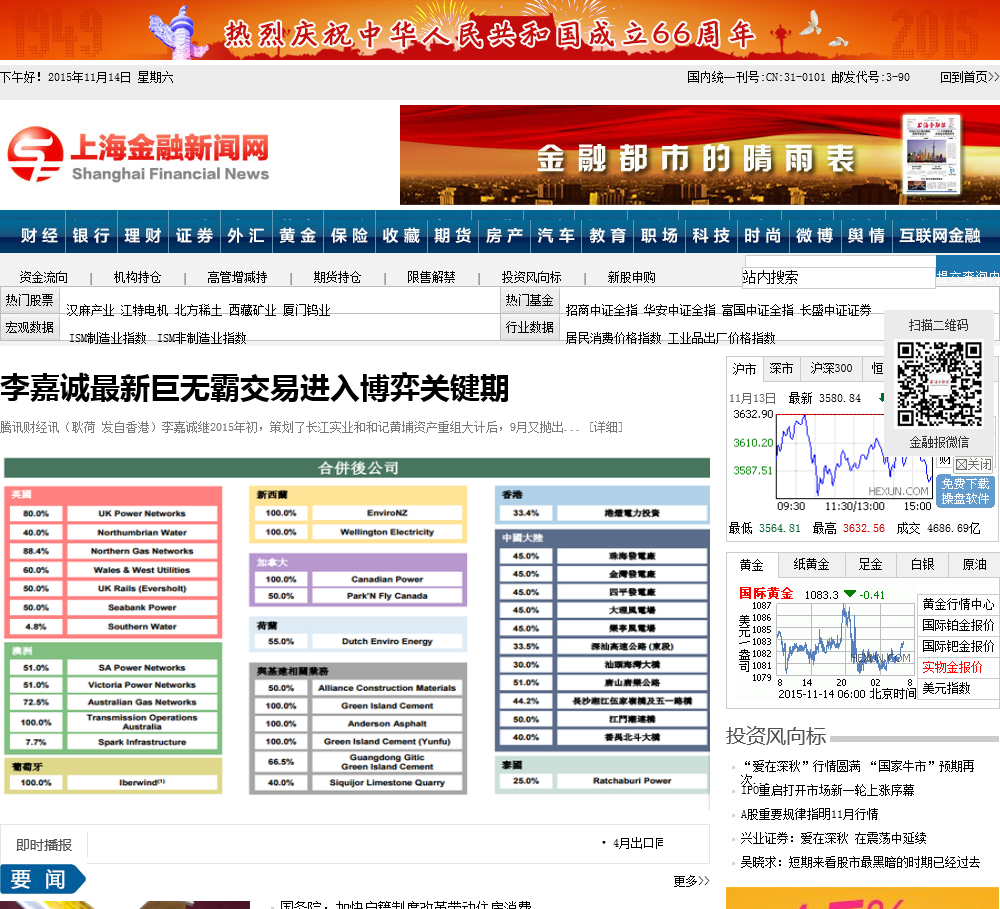
Task: Click the 更多>> link above news
Action: tap(691, 881)
